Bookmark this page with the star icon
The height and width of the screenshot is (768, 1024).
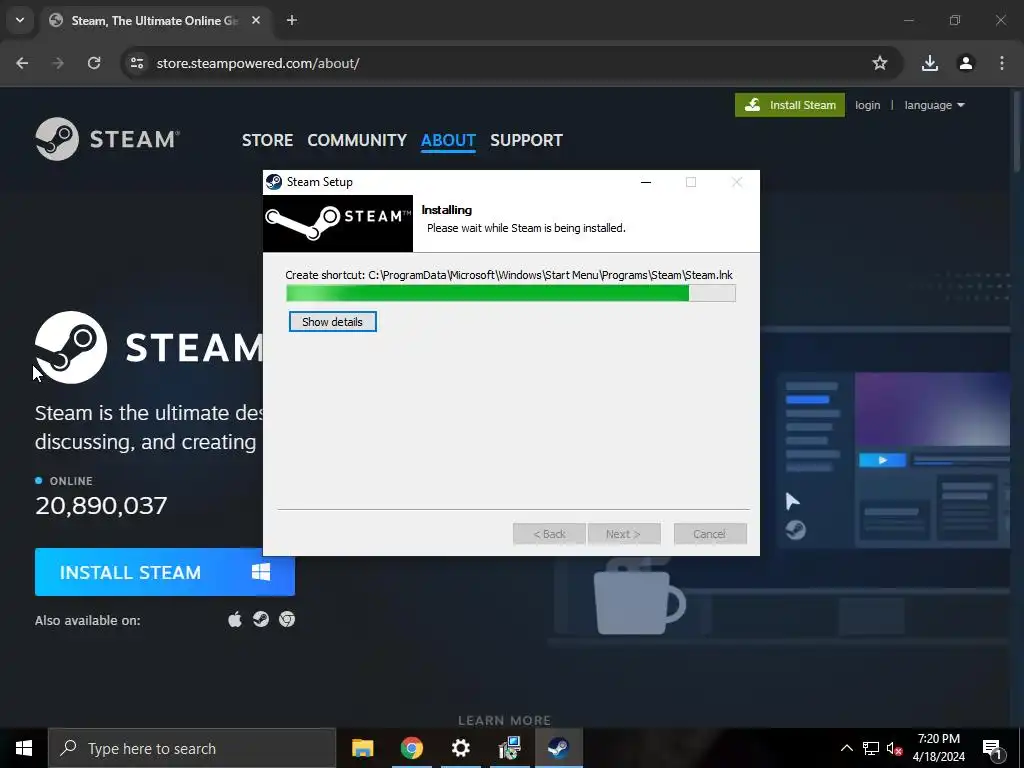pos(880,63)
